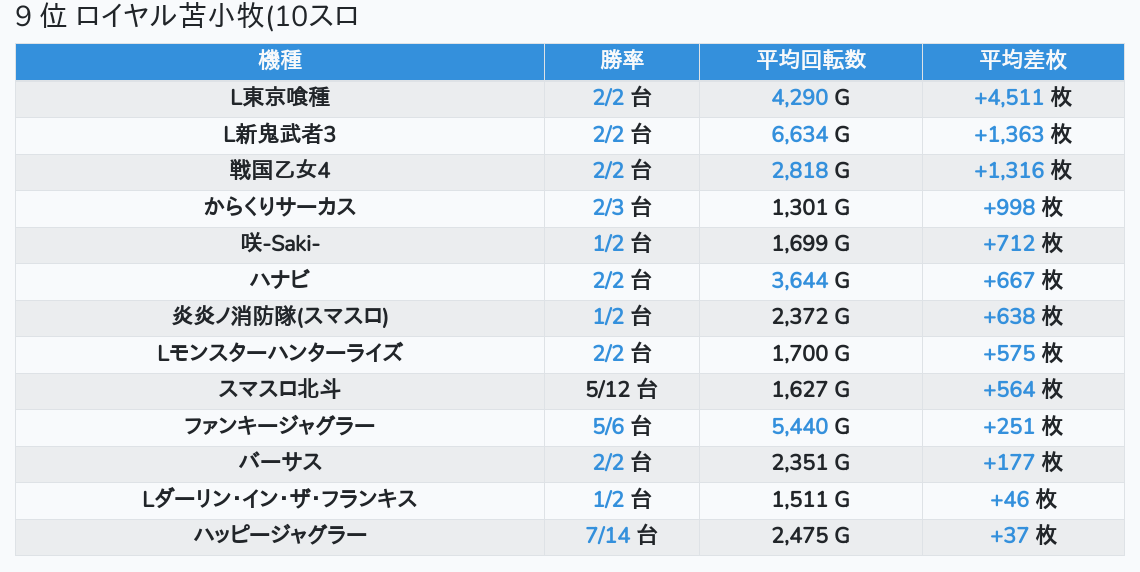
Task: Select the 咲-Saki- row name
Action: (280, 244)
